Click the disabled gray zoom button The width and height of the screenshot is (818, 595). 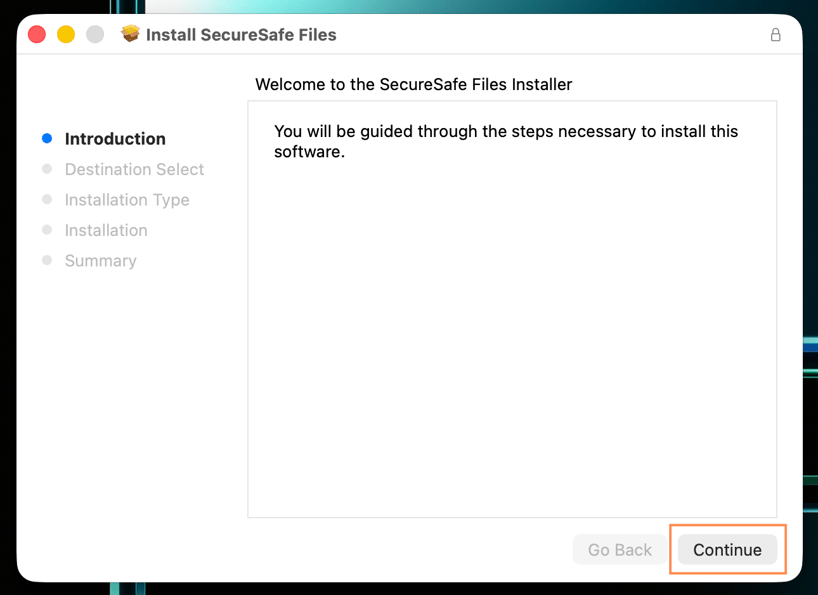(x=95, y=34)
